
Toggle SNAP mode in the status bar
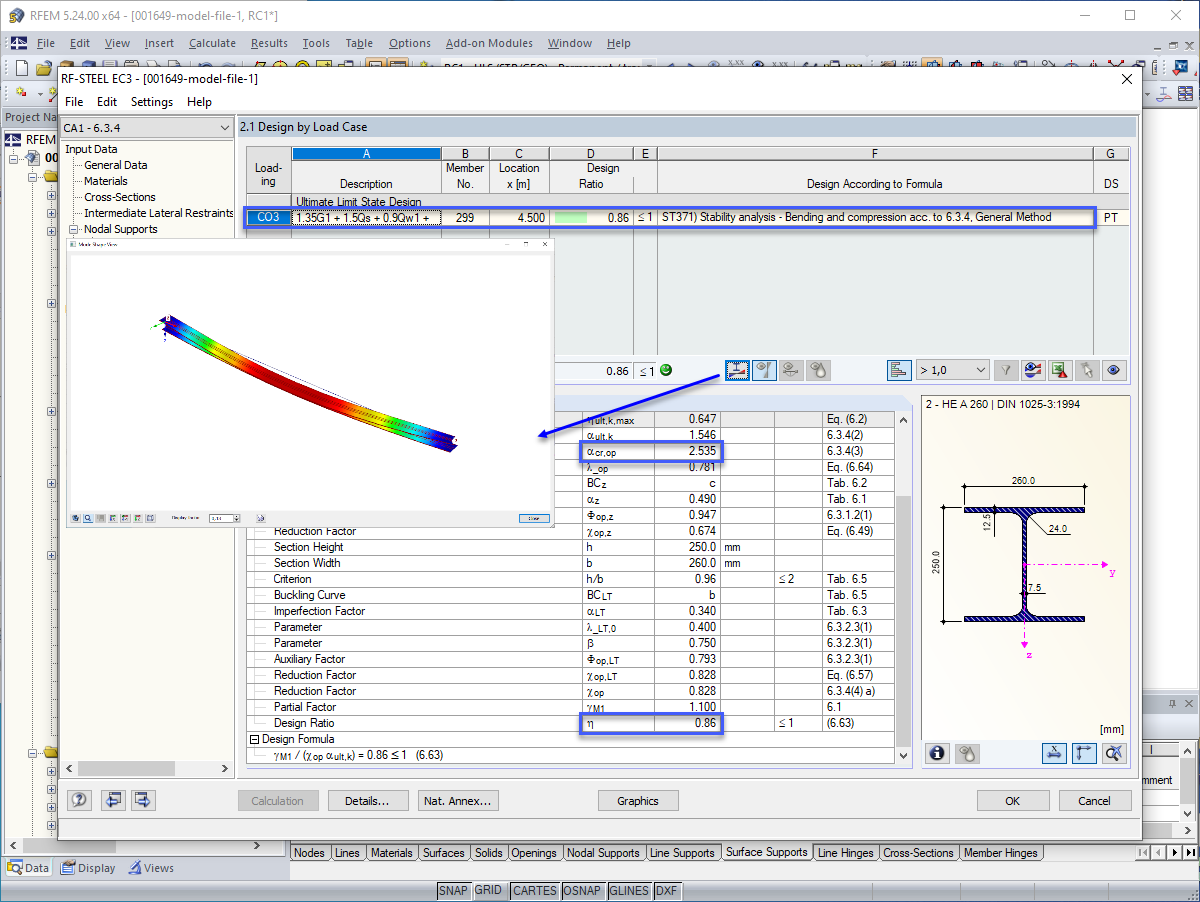[455, 890]
